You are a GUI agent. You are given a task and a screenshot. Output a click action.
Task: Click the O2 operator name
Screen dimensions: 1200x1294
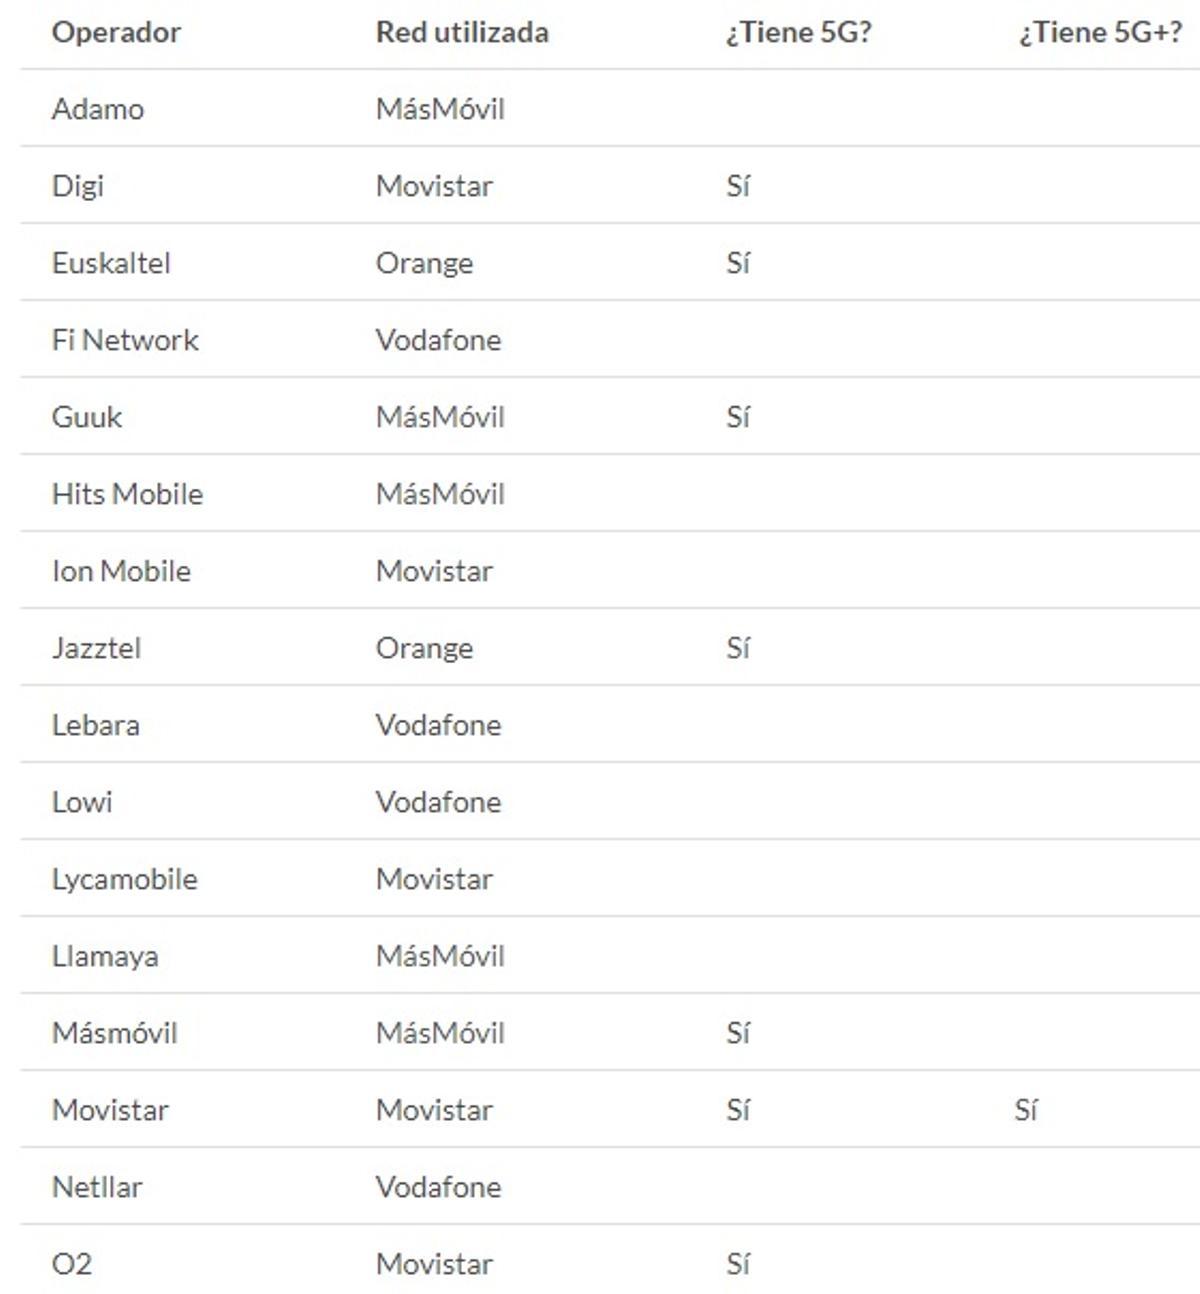click(x=72, y=1264)
